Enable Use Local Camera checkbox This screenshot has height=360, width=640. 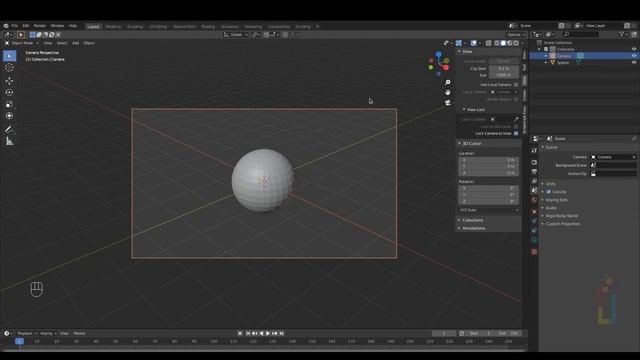(x=516, y=84)
